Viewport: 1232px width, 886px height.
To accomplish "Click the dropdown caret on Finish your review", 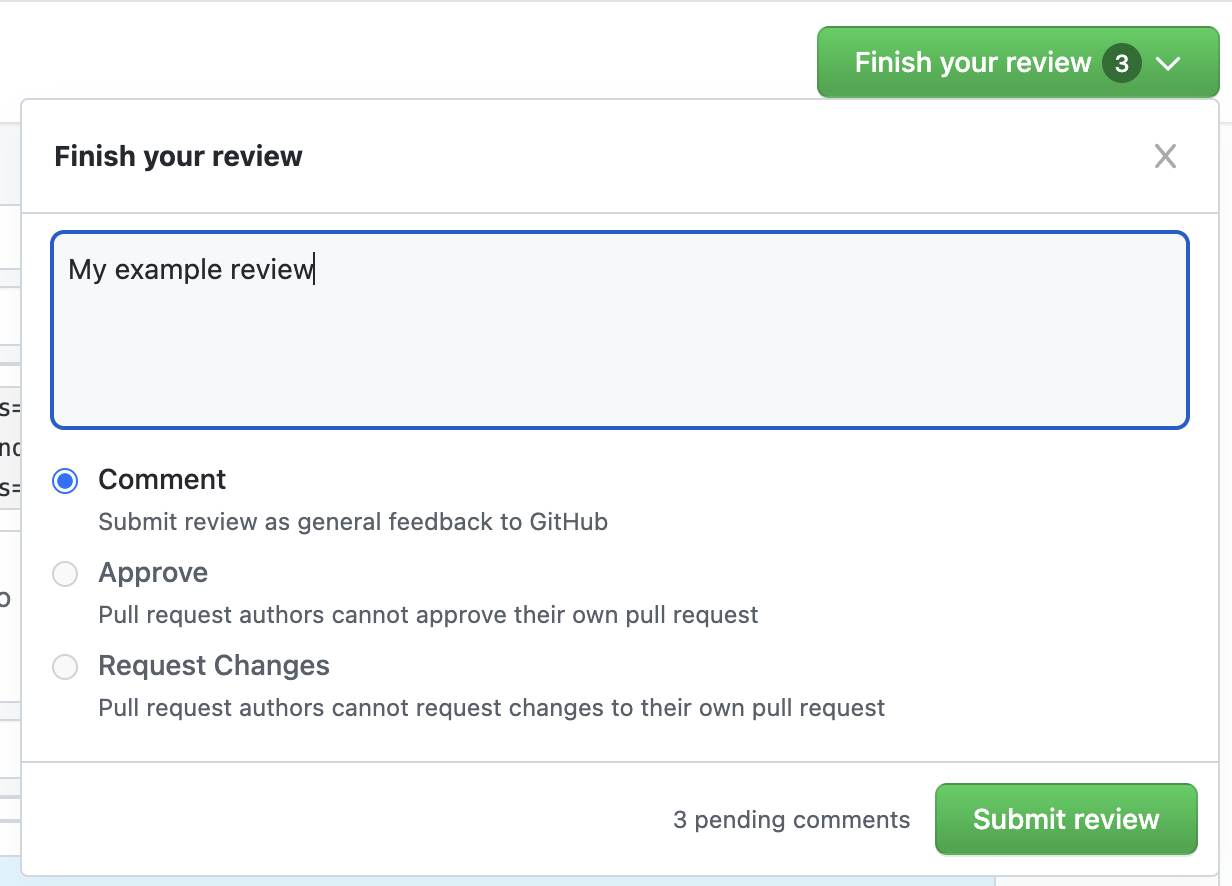I will coord(1168,64).
